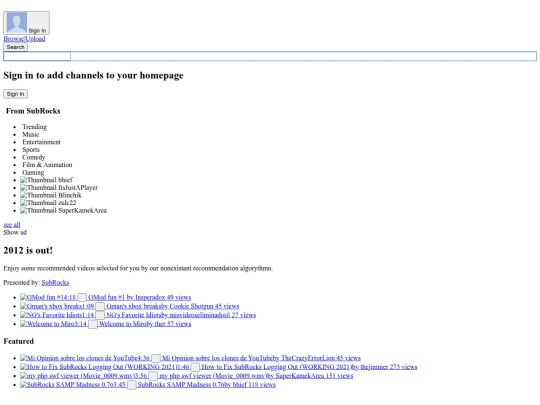Open the Blinchik channel entry

click(x=51, y=195)
